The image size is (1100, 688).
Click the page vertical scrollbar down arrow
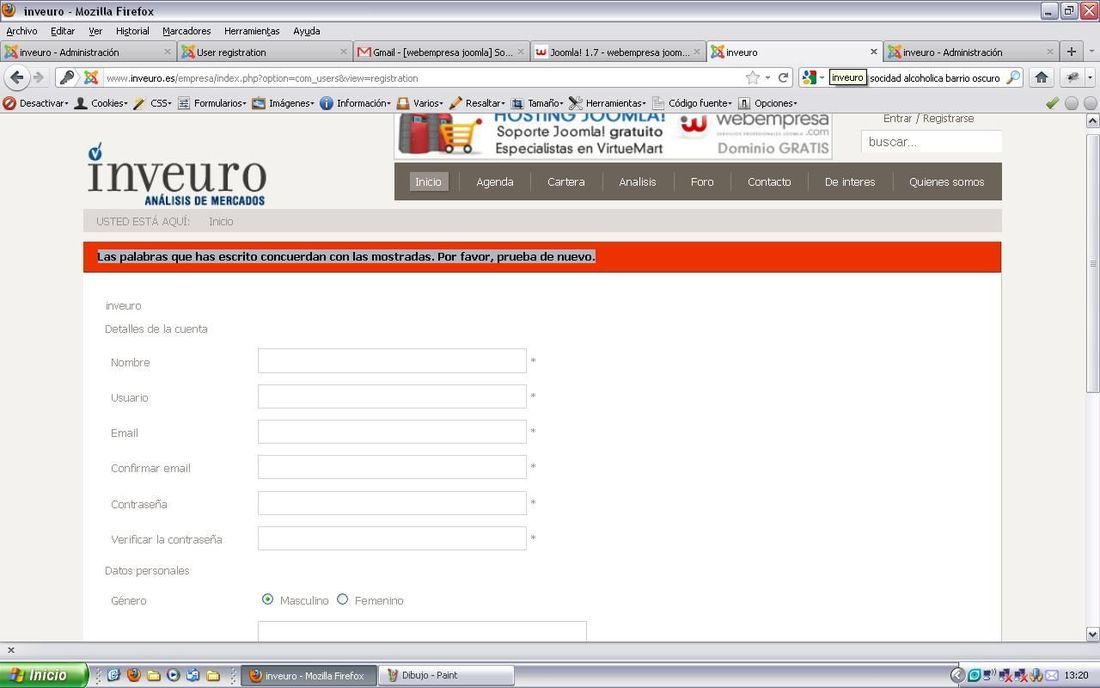[x=1092, y=634]
